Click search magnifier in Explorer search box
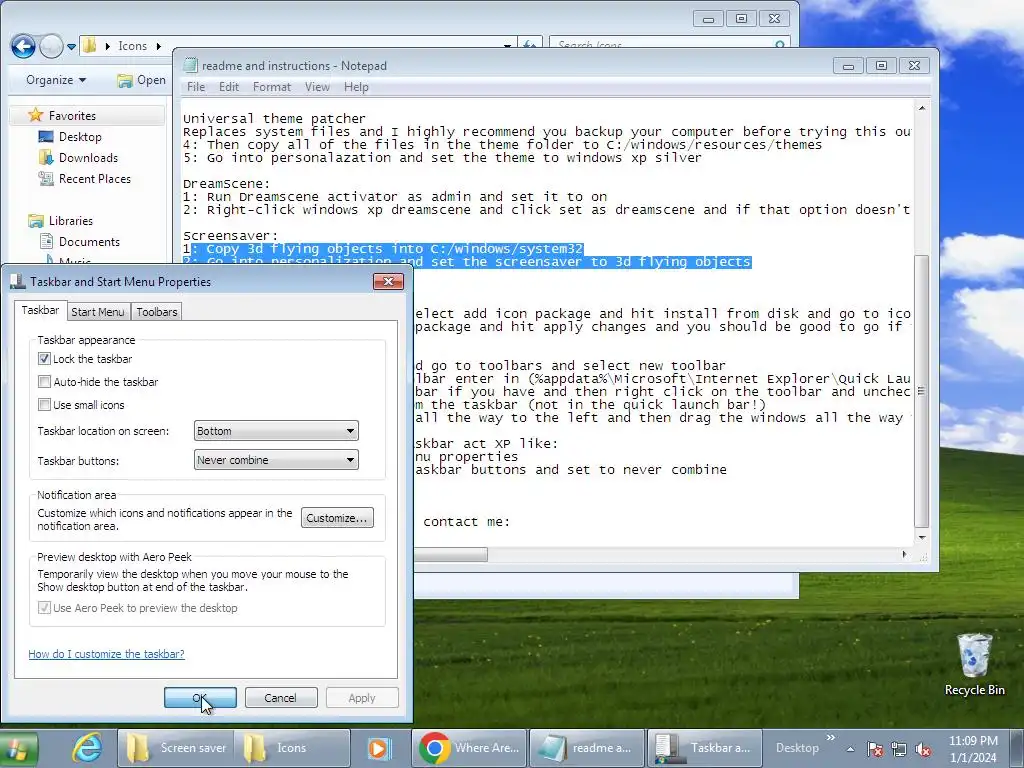This screenshot has width=1024, height=768. pyautogui.click(x=779, y=45)
